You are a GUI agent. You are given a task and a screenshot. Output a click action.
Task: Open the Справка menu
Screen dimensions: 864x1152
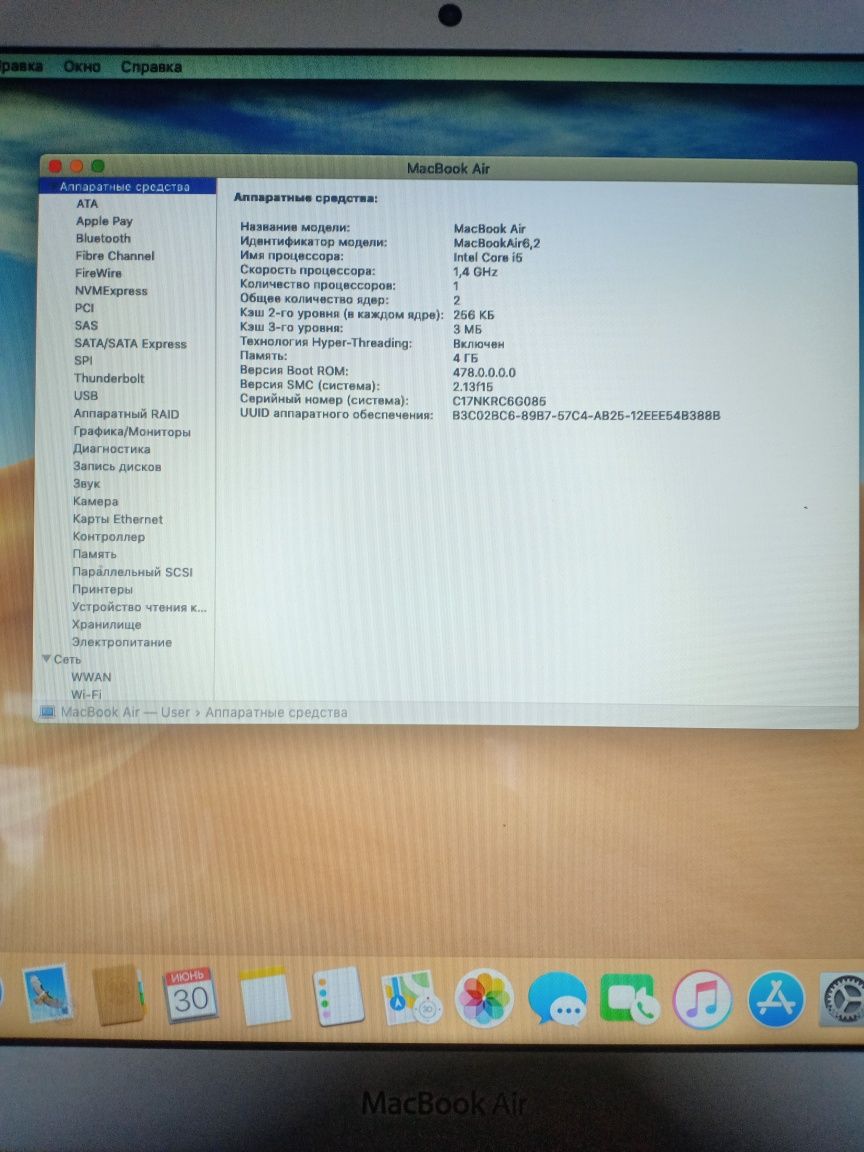pos(151,67)
